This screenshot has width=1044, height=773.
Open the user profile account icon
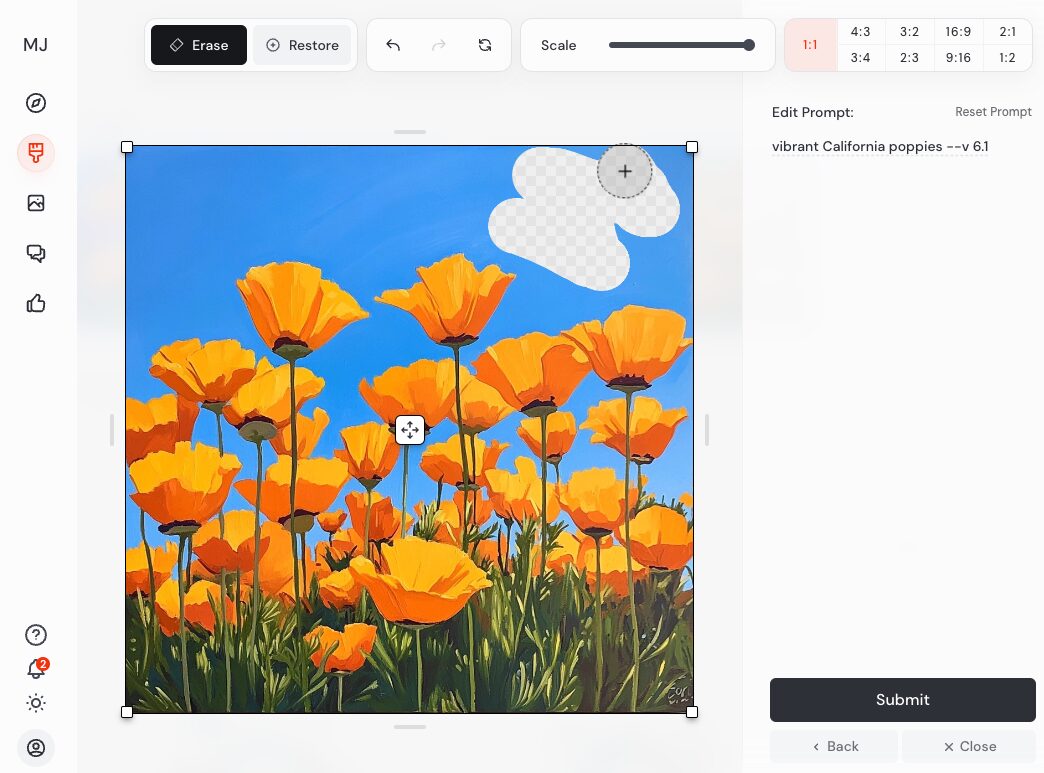click(x=36, y=748)
